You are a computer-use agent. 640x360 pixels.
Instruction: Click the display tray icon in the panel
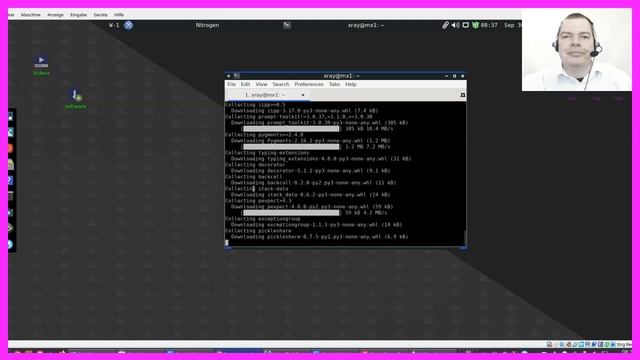click(465, 25)
